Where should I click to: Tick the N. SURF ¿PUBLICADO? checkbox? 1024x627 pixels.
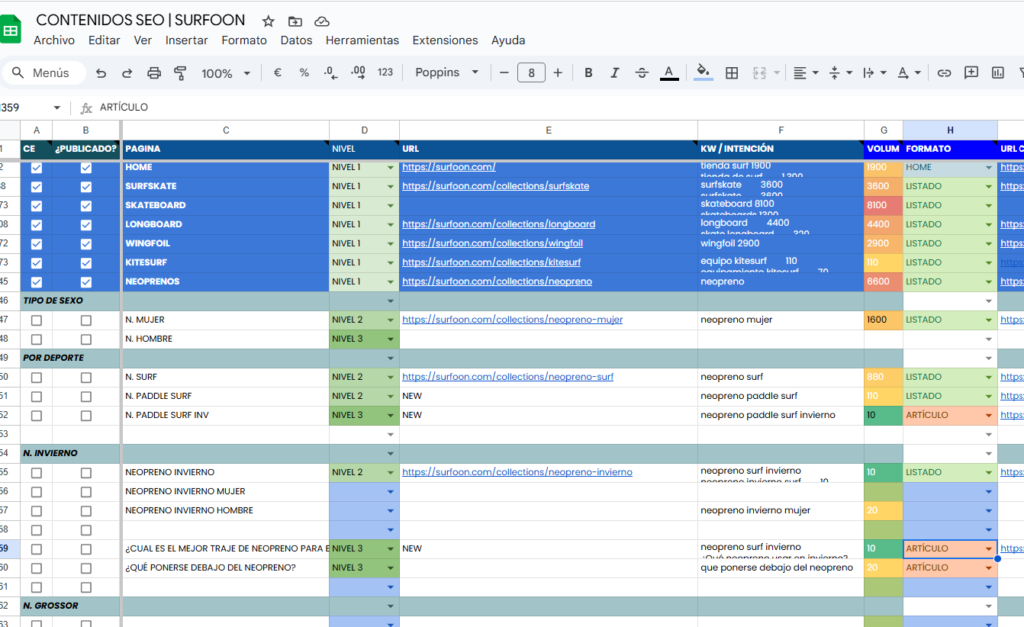coord(86,377)
